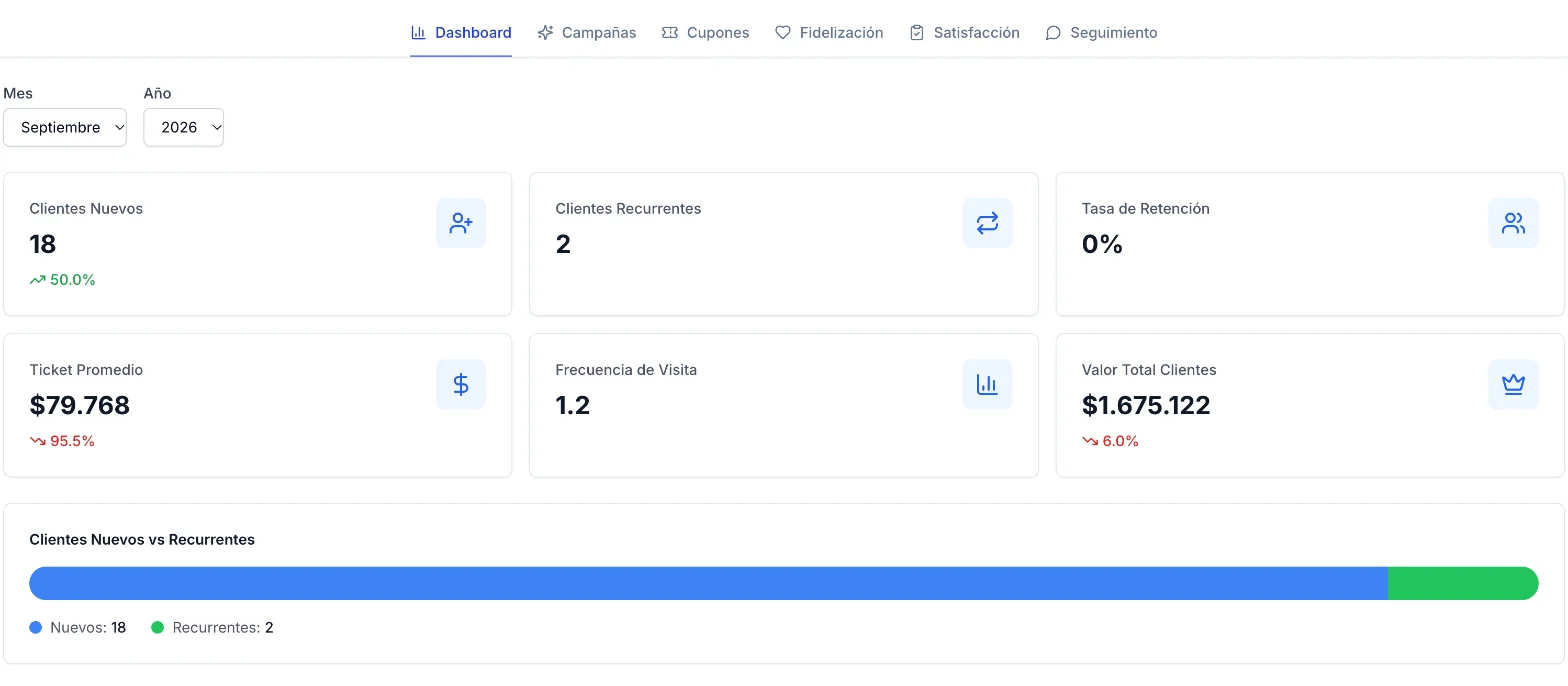Click the $79.768 ticket value

pyautogui.click(x=80, y=405)
